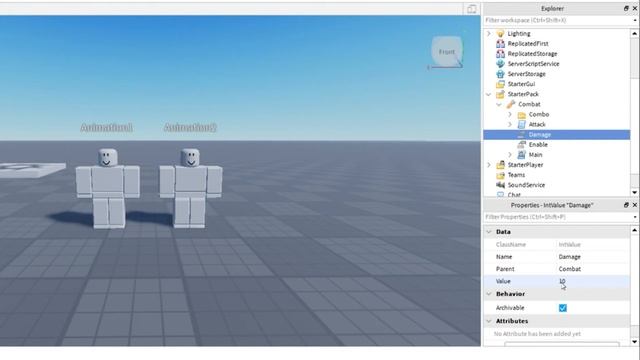This screenshot has width=640, height=360.
Task: Collapse the StarterPack node
Action: click(489, 94)
